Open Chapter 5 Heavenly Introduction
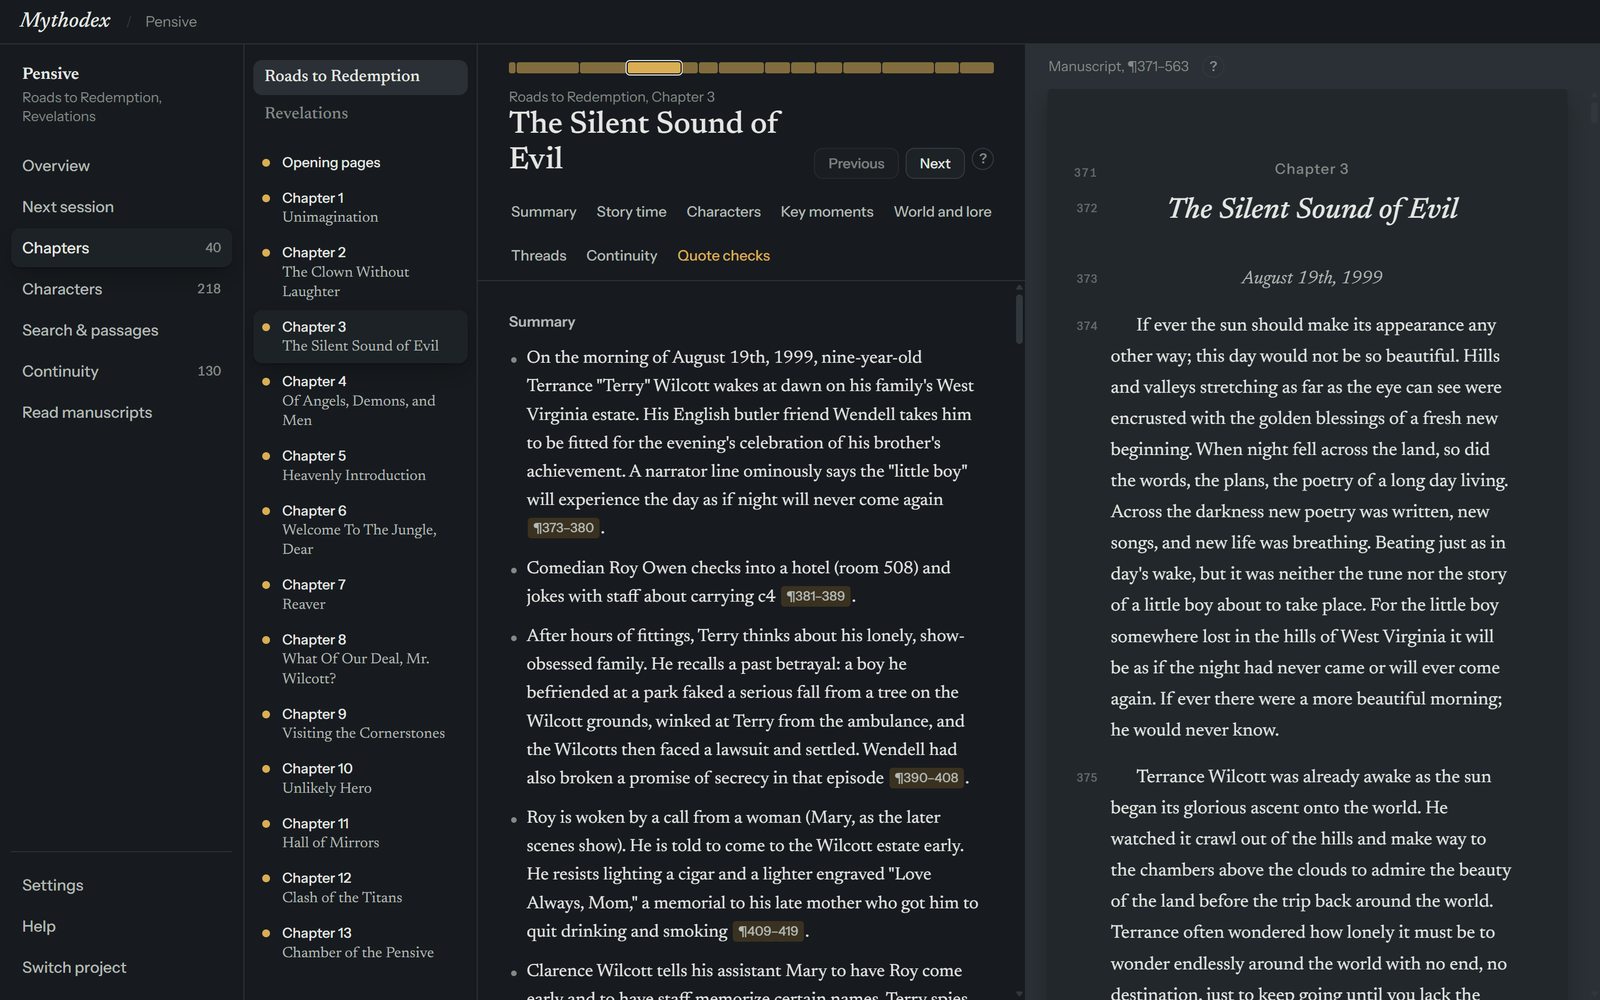 pyautogui.click(x=360, y=465)
